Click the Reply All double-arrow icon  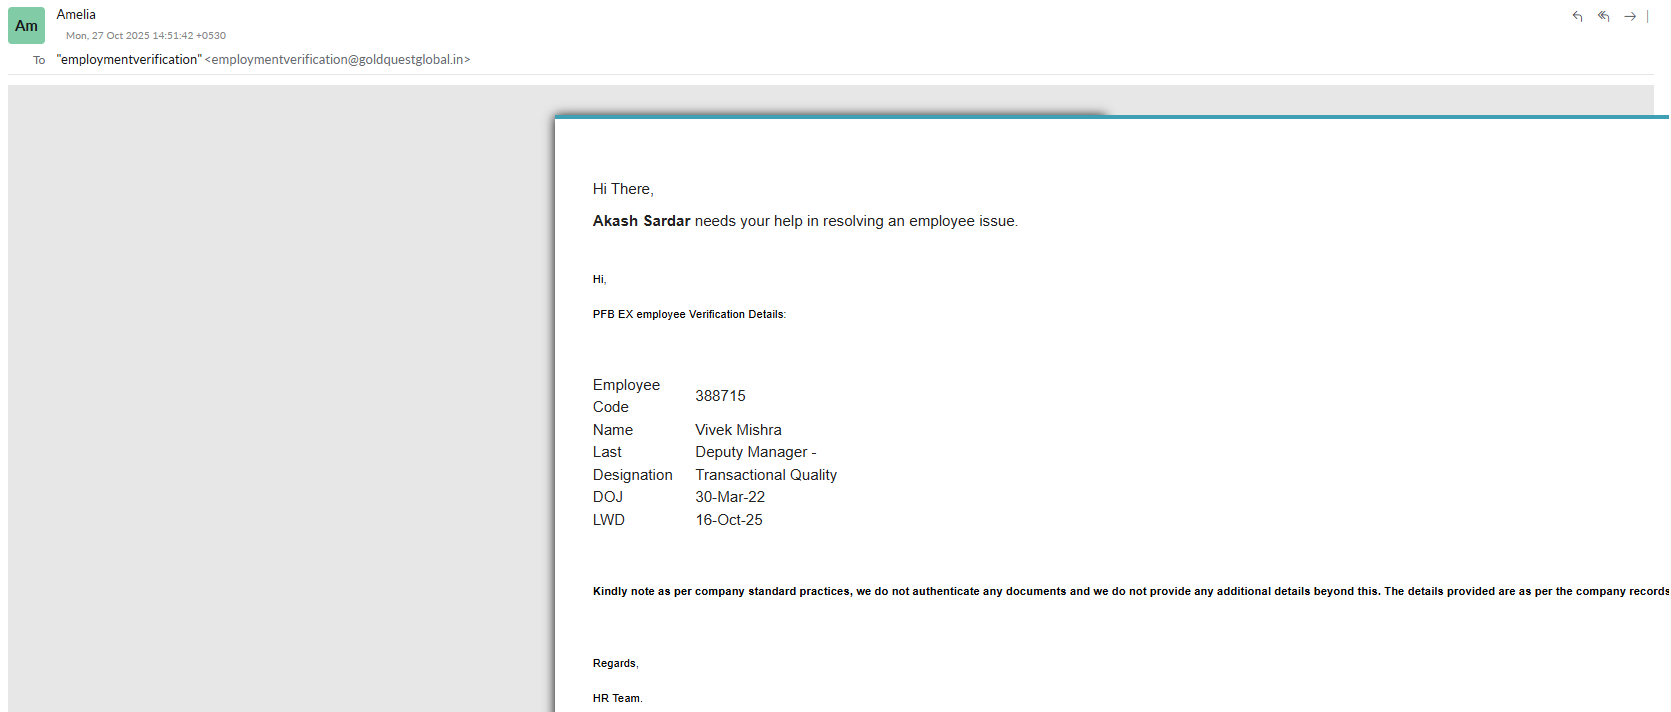pyautogui.click(x=1603, y=16)
